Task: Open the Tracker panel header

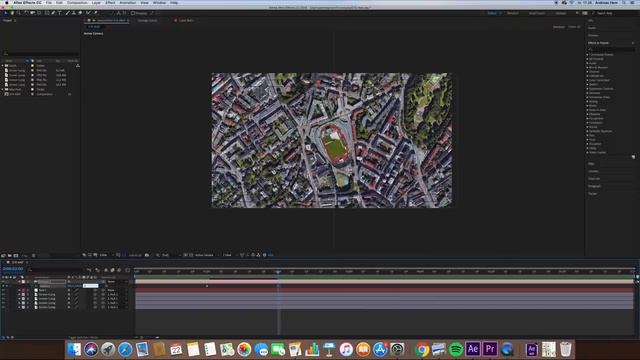Action: tap(593, 193)
